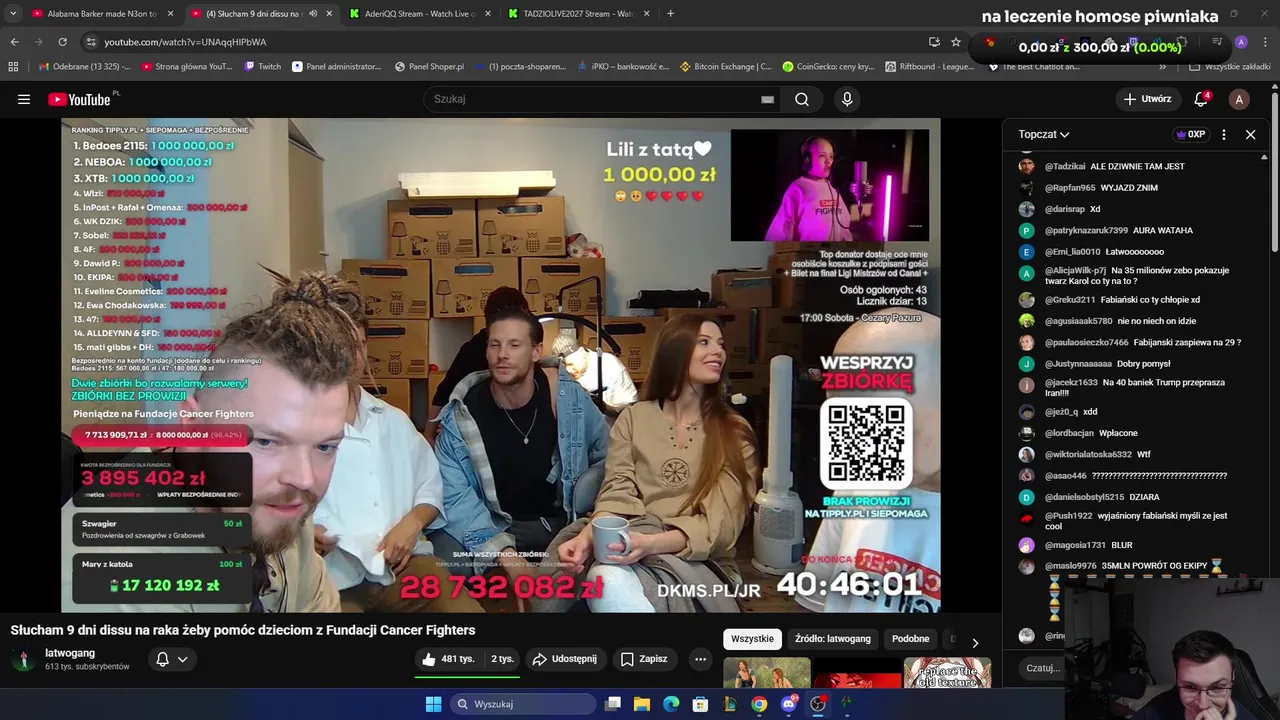Open Panel Shoper.pl bookmark
The width and height of the screenshot is (1280, 720).
pos(429,67)
